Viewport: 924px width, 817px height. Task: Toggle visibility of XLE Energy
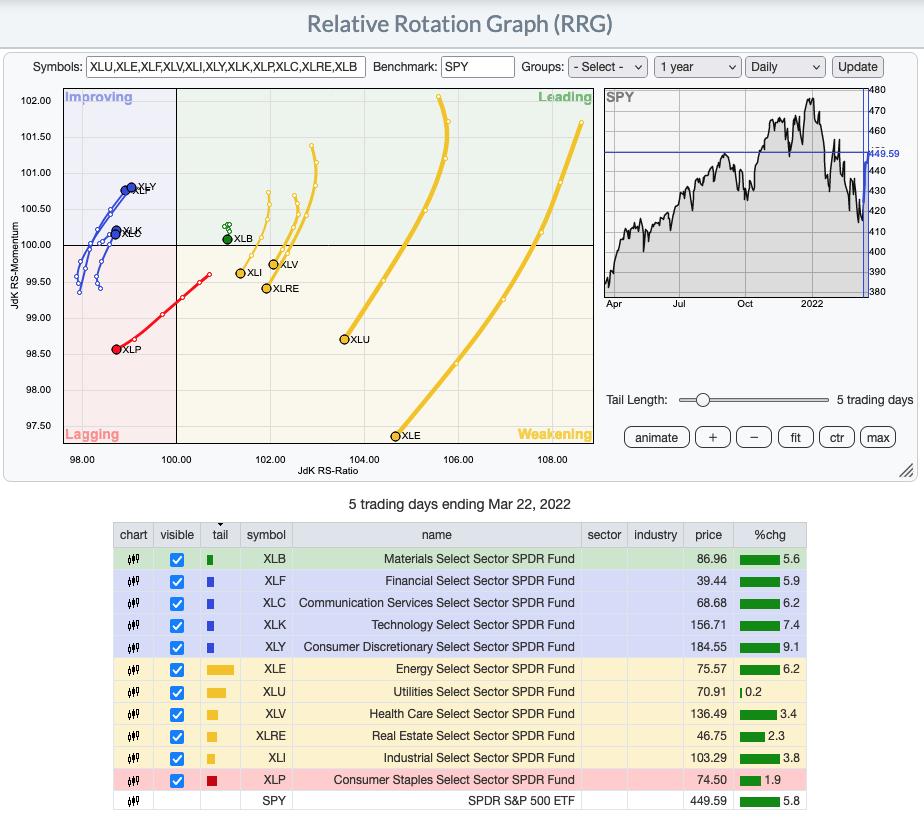[x=177, y=670]
